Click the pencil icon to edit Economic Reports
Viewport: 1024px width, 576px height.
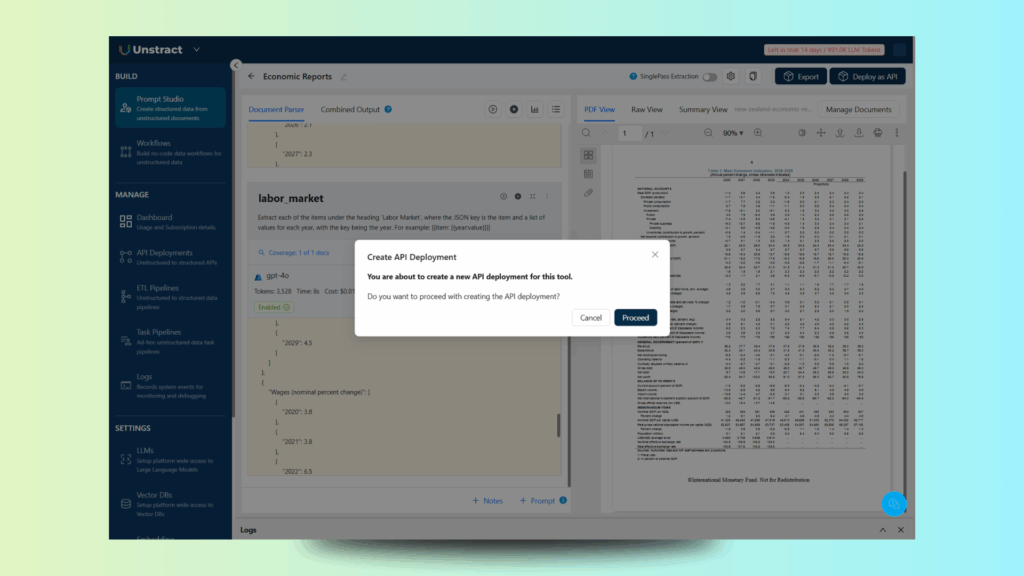[x=343, y=77]
